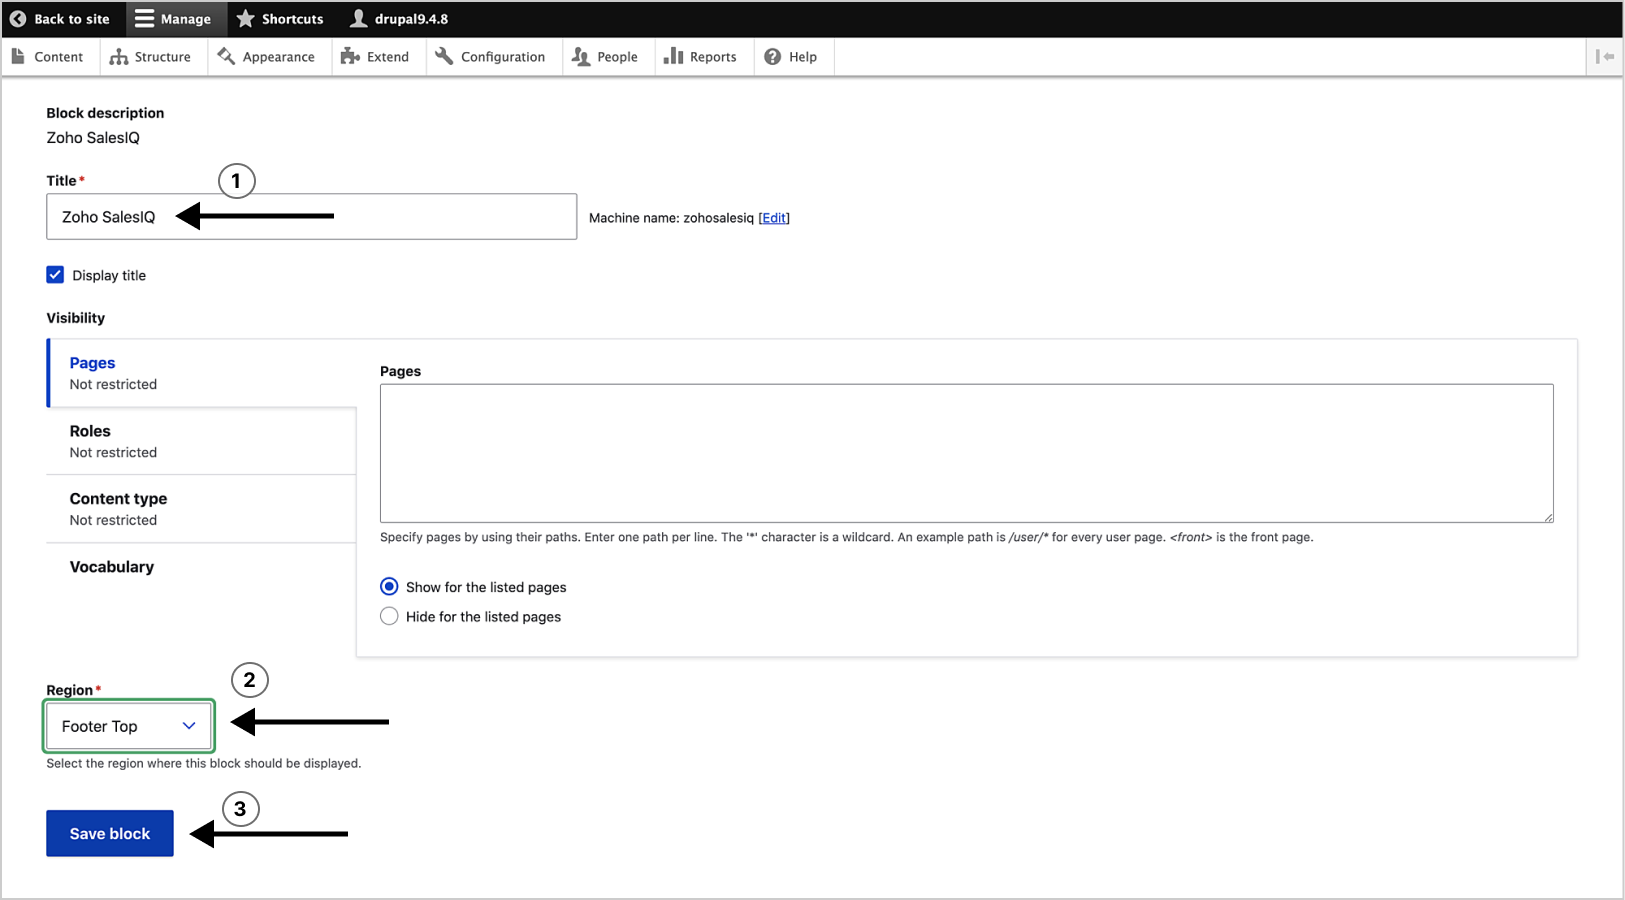Click the Title input field
The height and width of the screenshot is (900, 1625).
pyautogui.click(x=311, y=217)
